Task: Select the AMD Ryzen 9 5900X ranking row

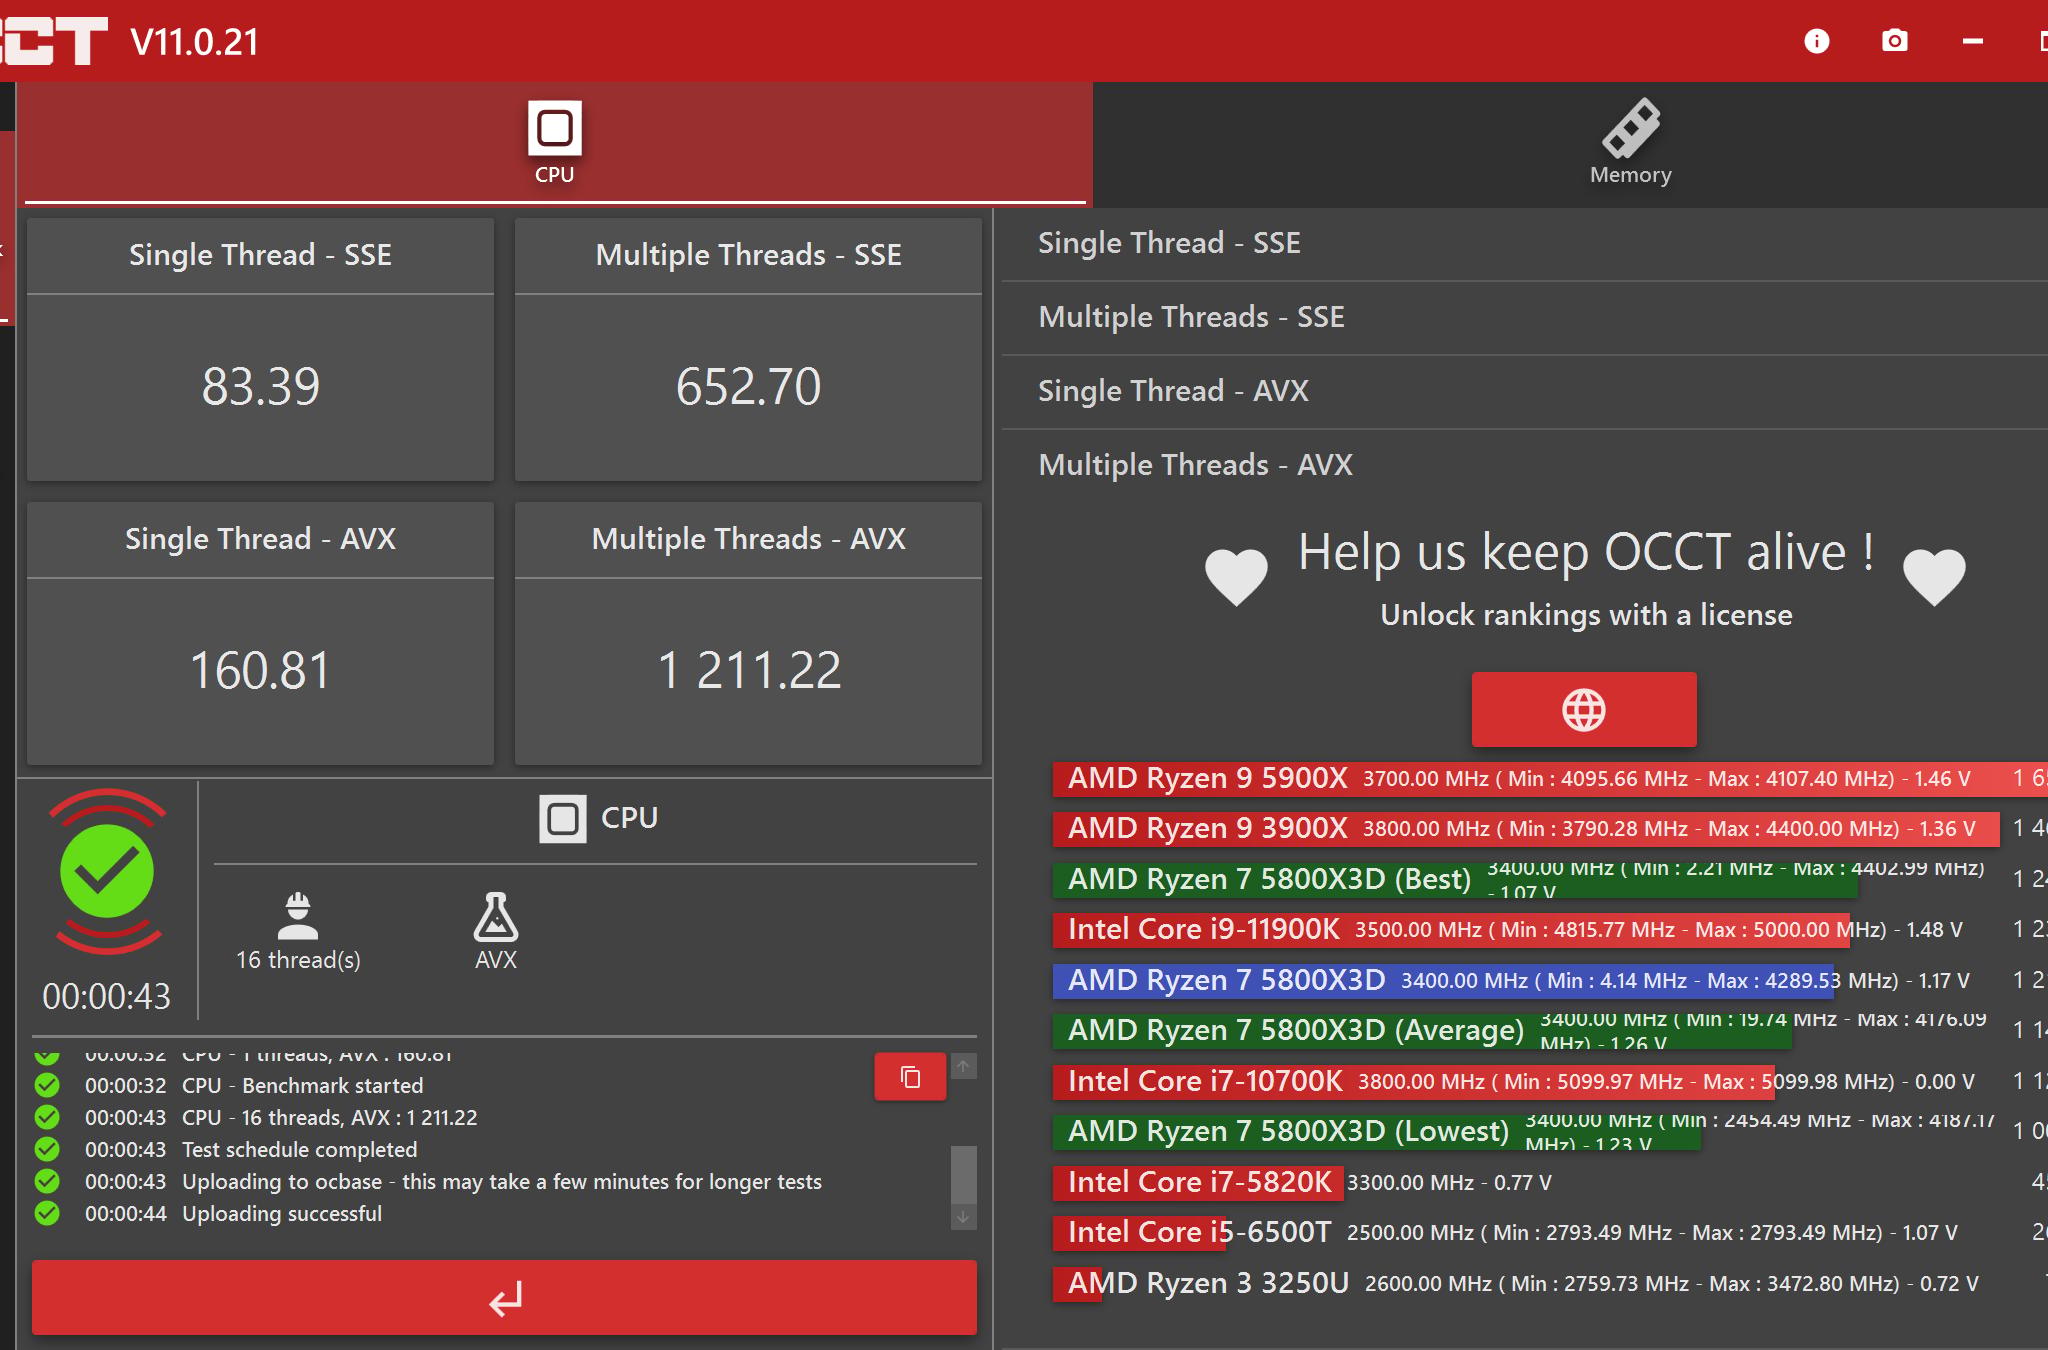Action: (1550, 779)
